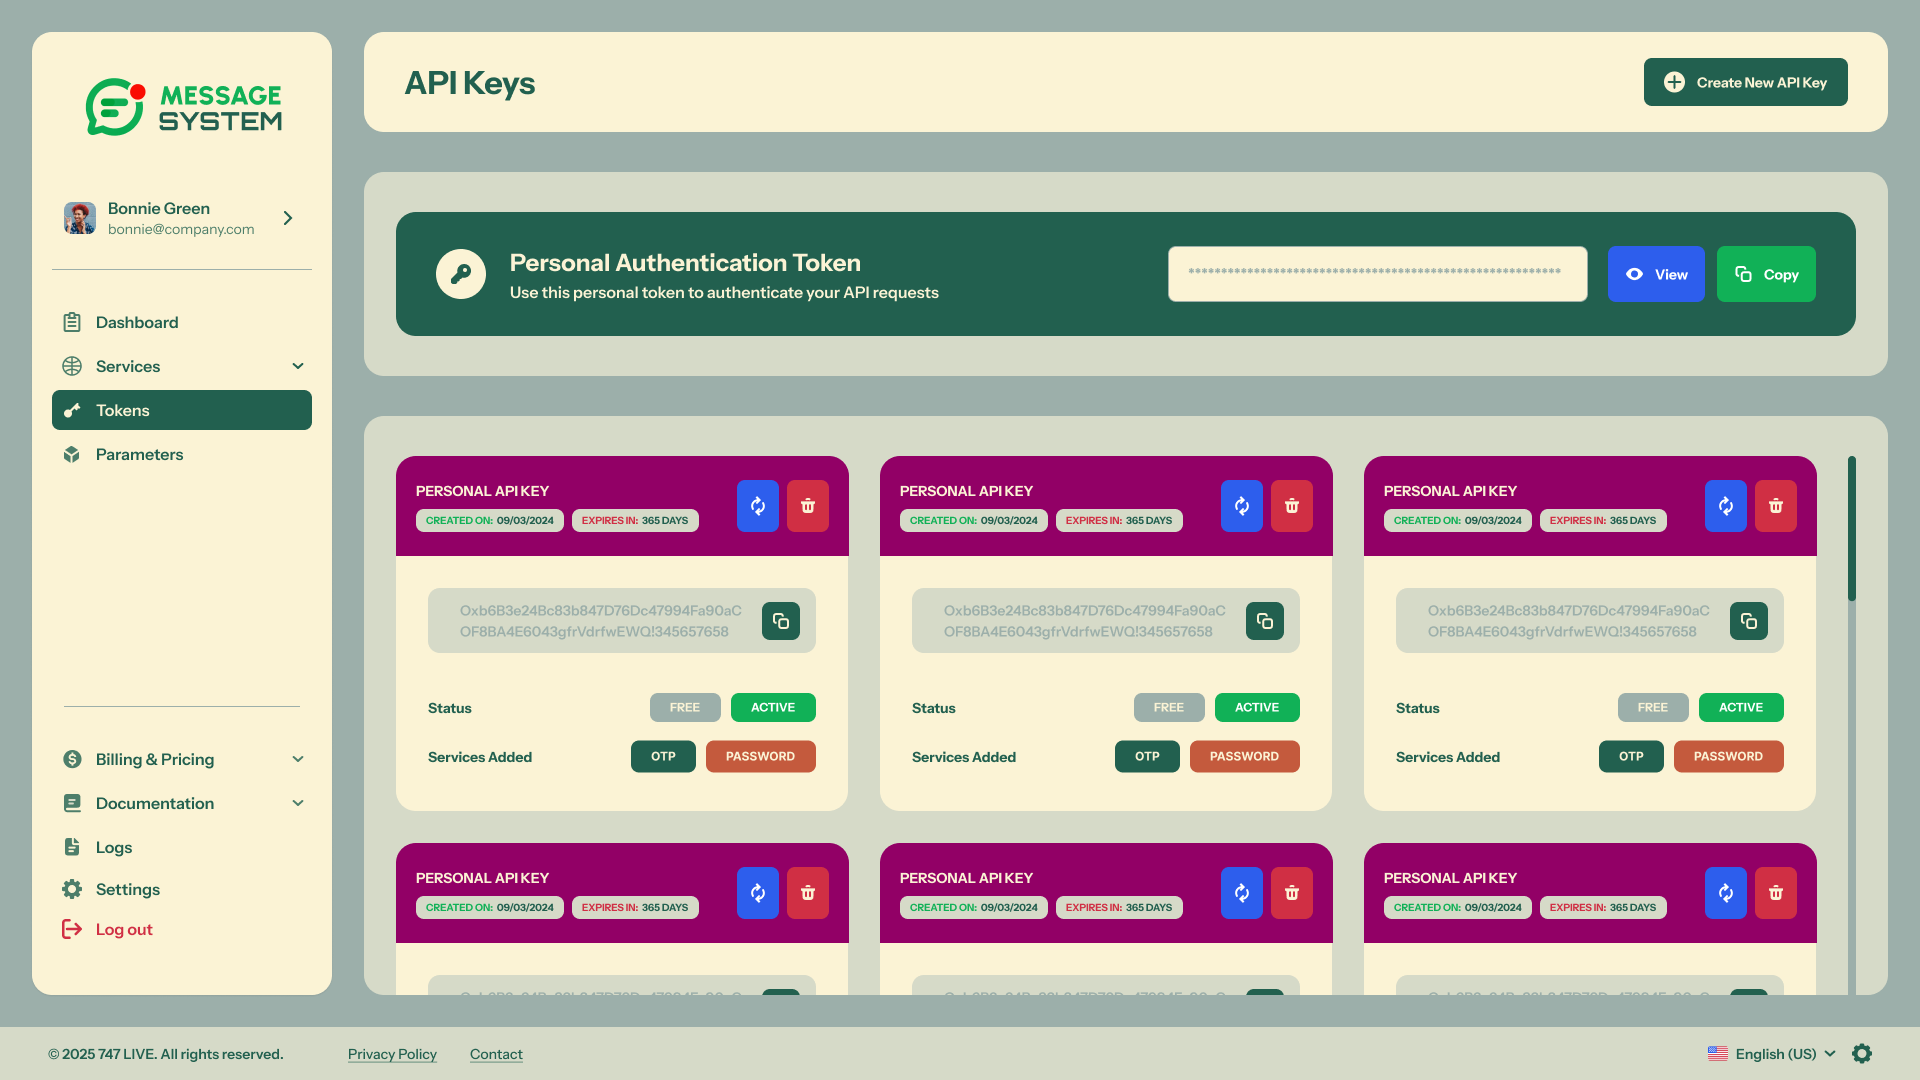Delete the first top-row API key
This screenshot has width=1920, height=1080.
click(808, 506)
